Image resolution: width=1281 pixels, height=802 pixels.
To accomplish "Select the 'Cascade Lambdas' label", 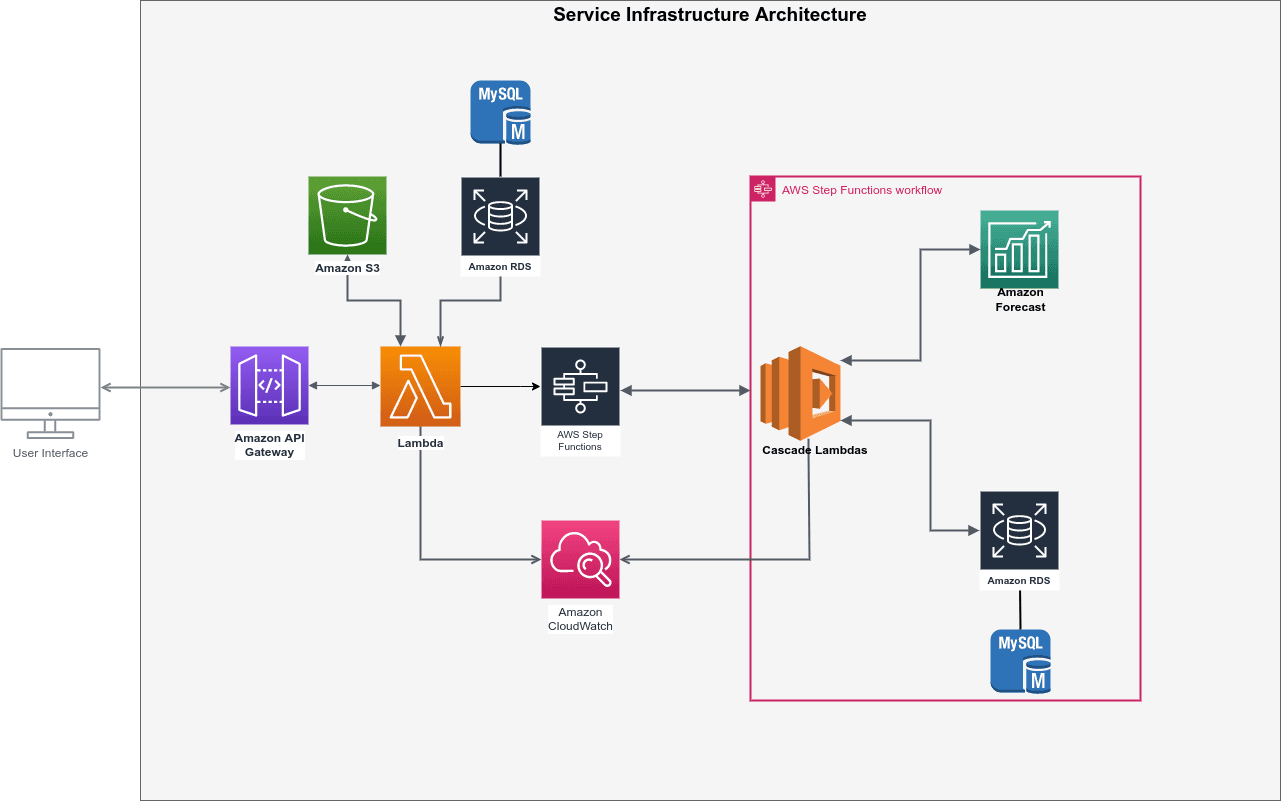I will (x=814, y=450).
